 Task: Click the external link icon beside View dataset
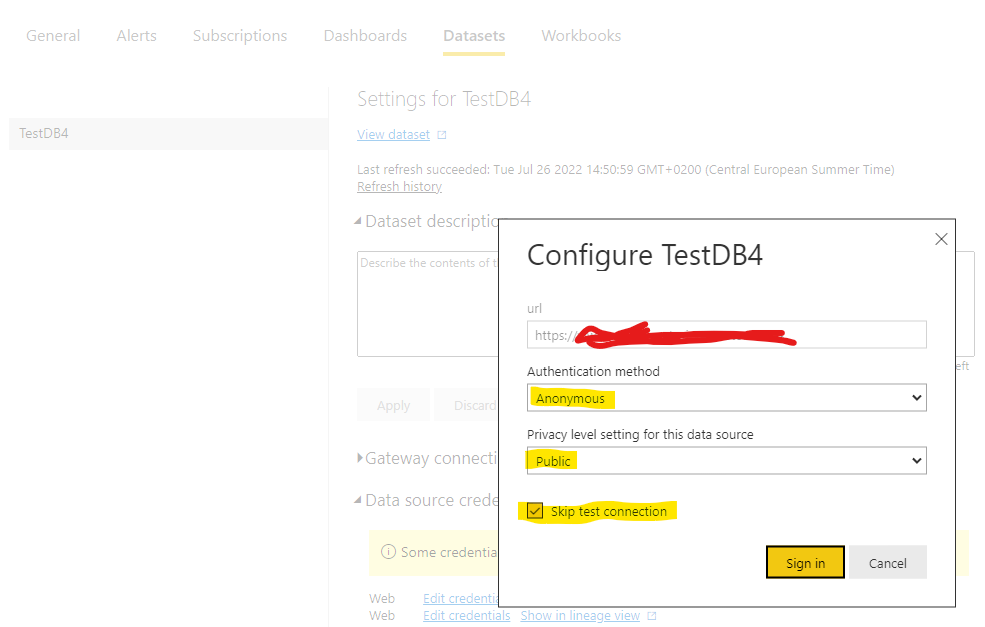[x=442, y=135]
